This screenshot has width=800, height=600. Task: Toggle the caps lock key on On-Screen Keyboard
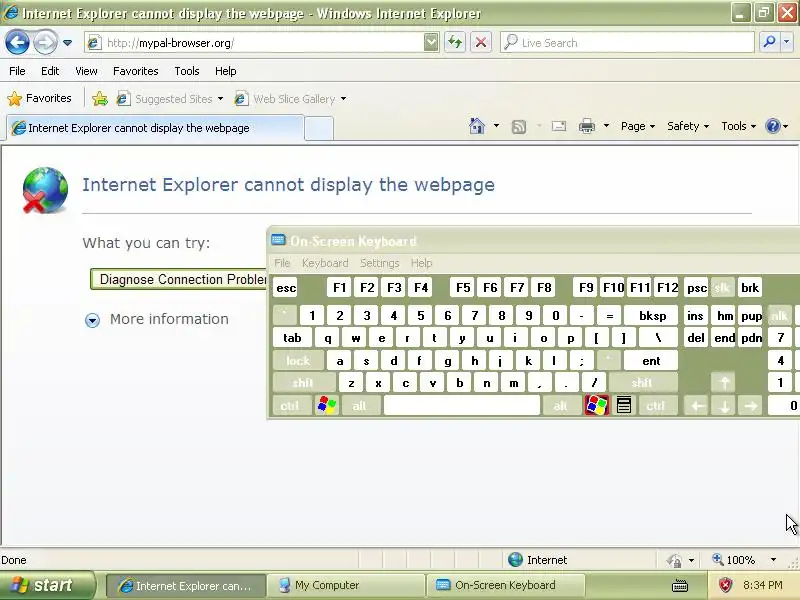tap(298, 361)
